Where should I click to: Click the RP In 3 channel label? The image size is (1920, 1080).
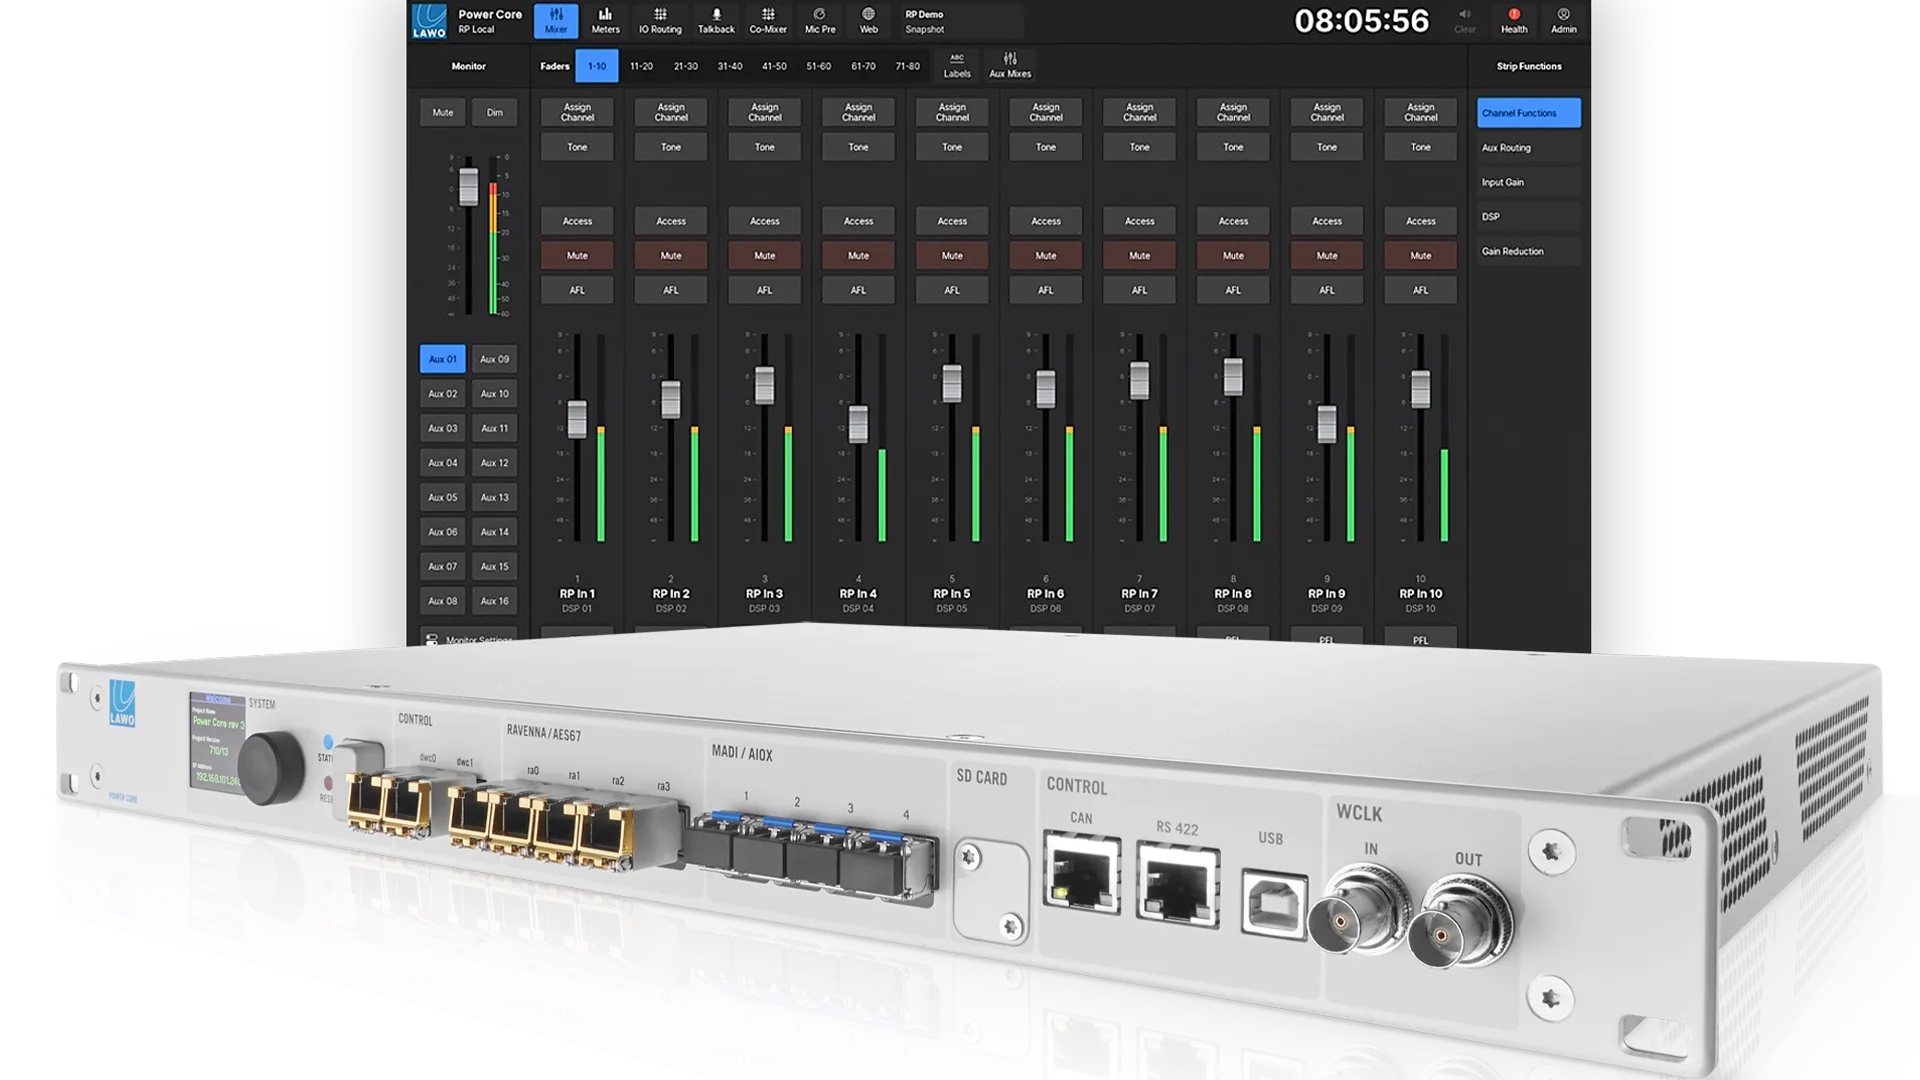point(765,594)
